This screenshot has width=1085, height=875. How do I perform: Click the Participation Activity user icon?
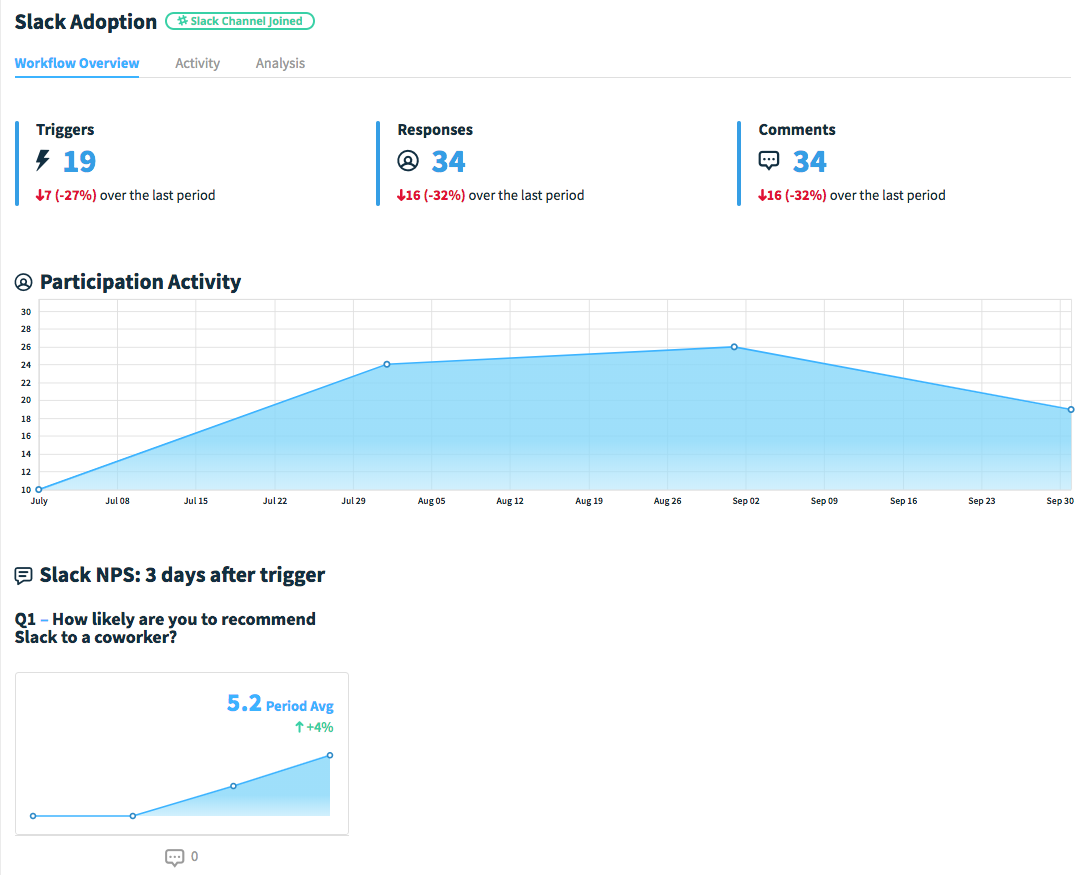pyautogui.click(x=24, y=282)
